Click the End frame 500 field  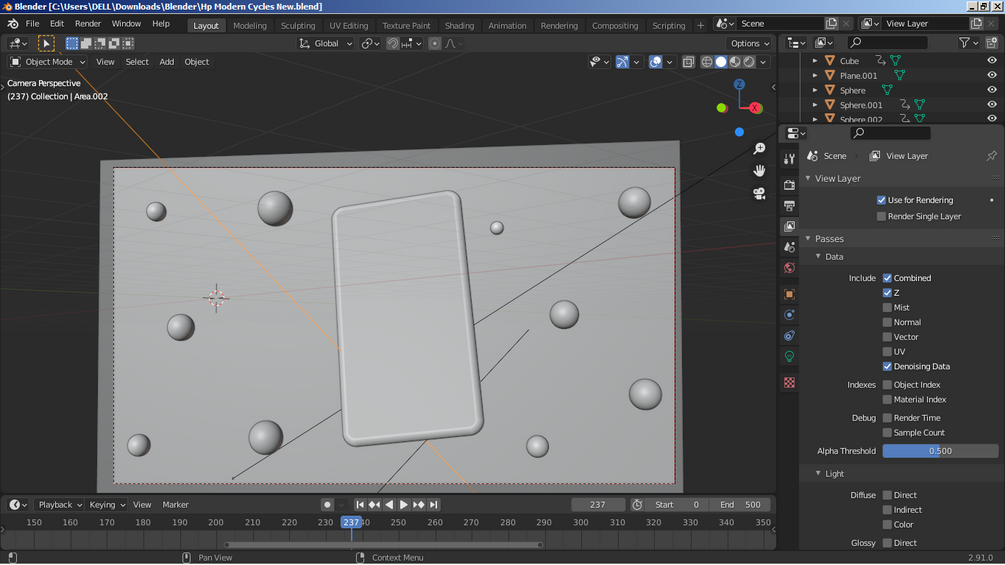coord(740,505)
